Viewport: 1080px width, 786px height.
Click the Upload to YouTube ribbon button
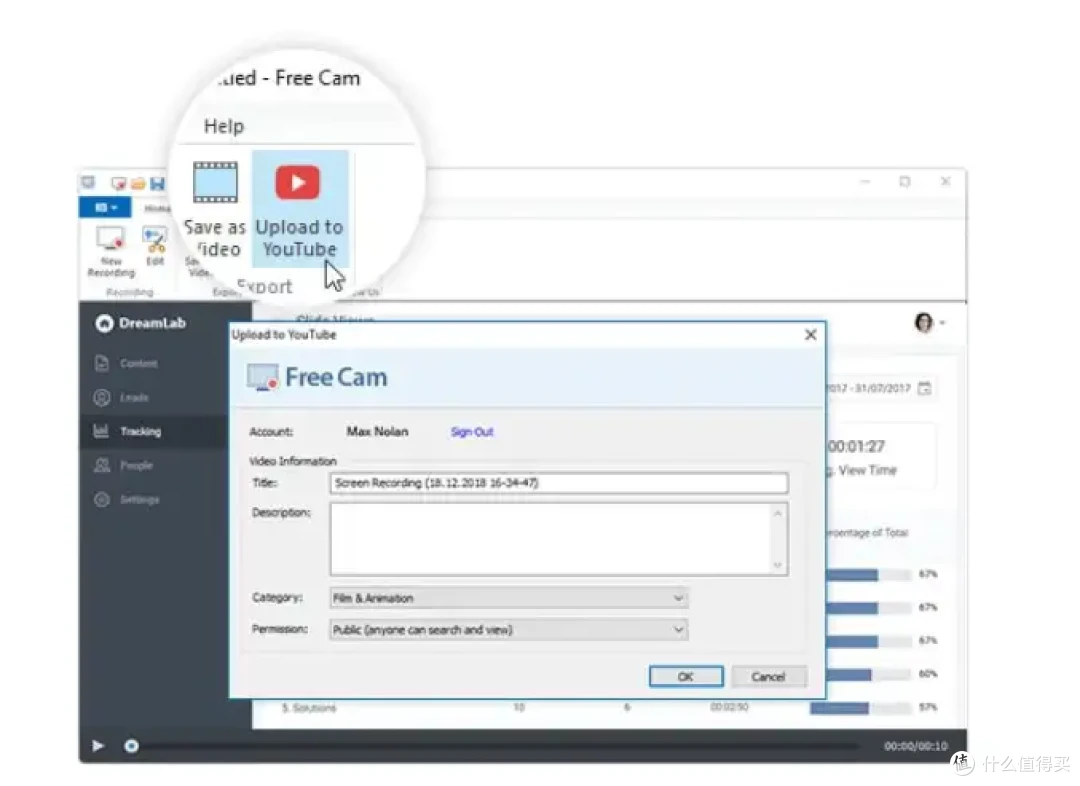click(x=300, y=209)
